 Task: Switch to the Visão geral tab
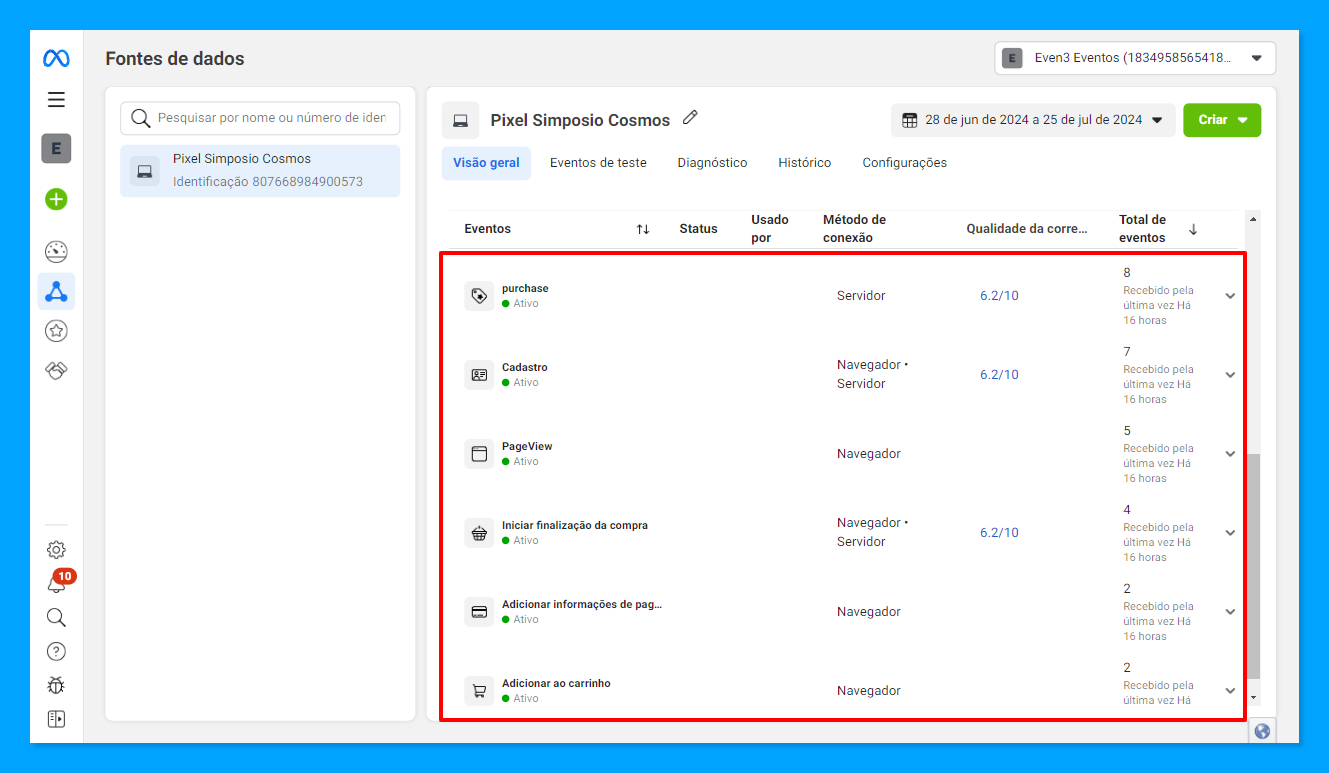(486, 163)
